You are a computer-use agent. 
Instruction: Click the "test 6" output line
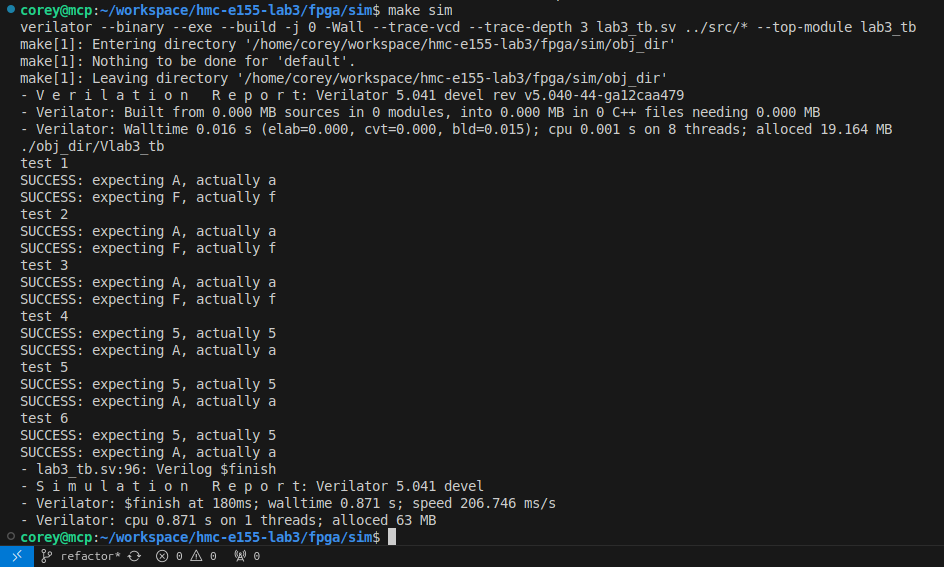(x=44, y=418)
